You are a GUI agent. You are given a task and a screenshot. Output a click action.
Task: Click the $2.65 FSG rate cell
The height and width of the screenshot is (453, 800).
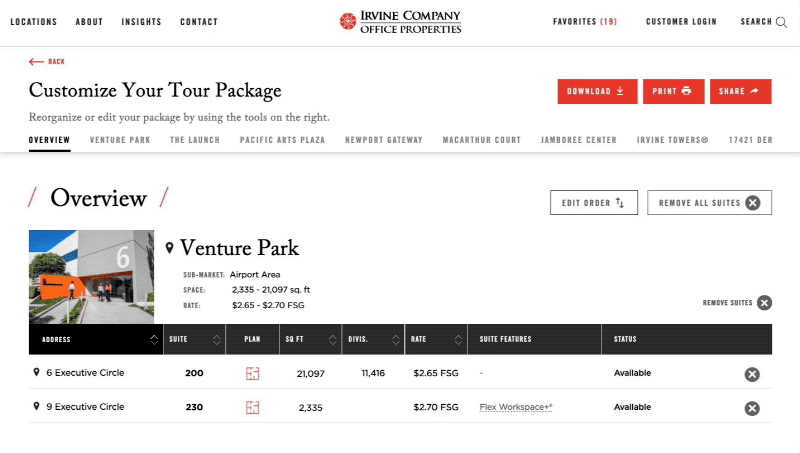tap(436, 373)
